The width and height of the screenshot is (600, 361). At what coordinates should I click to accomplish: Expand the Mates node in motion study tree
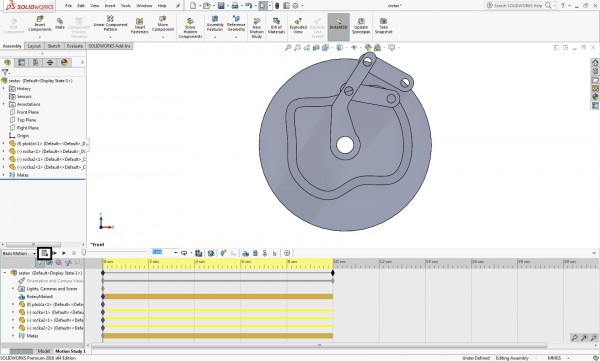[13, 336]
